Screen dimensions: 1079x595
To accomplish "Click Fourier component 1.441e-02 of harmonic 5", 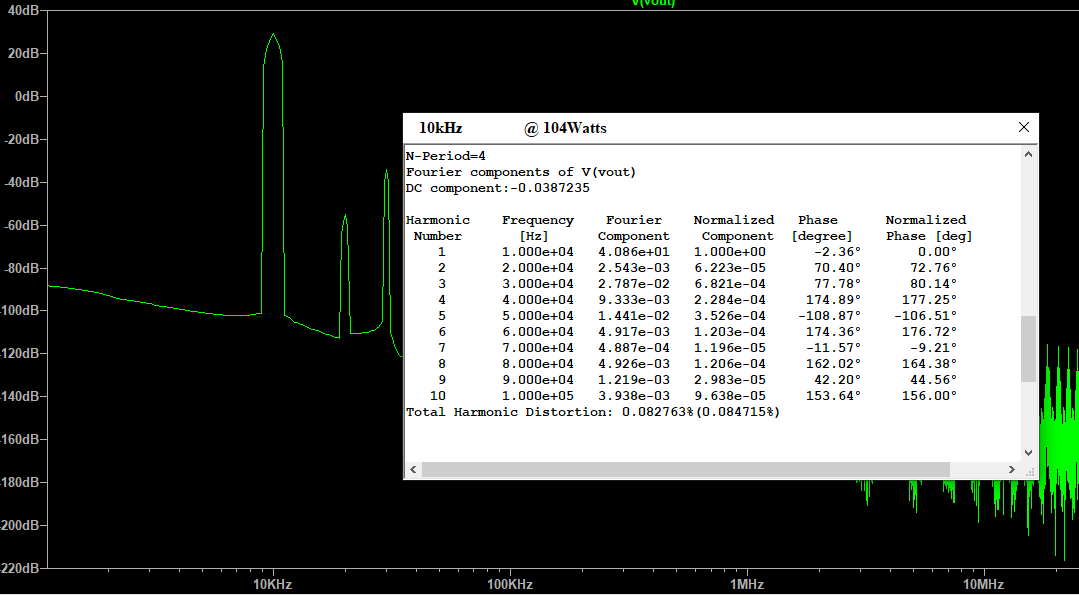I will (633, 316).
